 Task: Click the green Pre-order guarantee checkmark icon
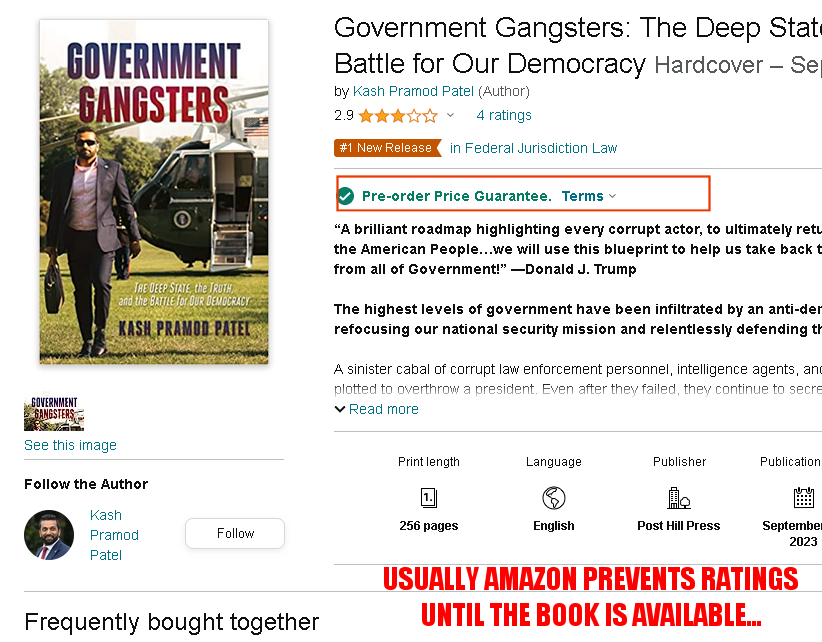click(x=345, y=196)
